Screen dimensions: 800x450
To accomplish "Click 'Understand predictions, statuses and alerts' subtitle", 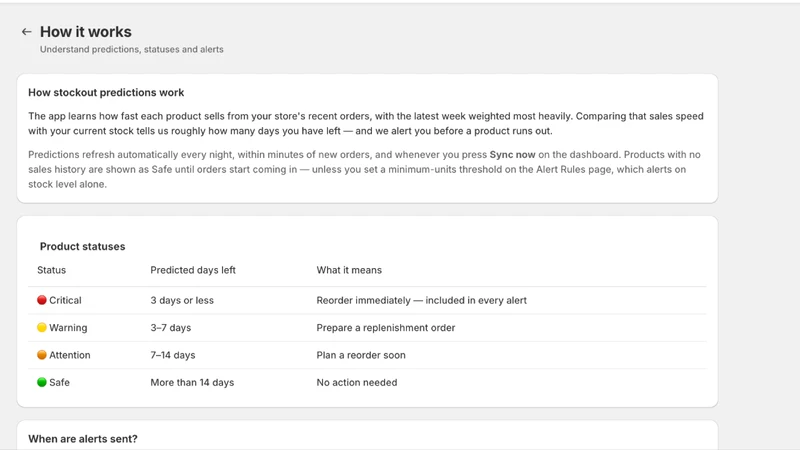I will click(132, 49).
